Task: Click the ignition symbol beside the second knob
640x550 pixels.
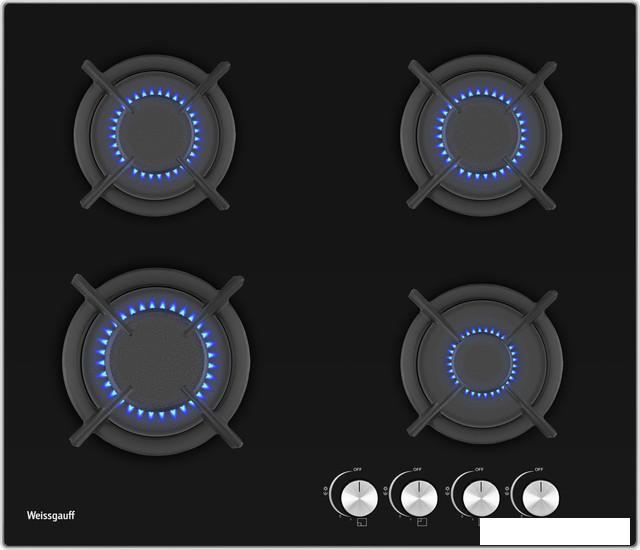Action: pyautogui.click(x=387, y=490)
